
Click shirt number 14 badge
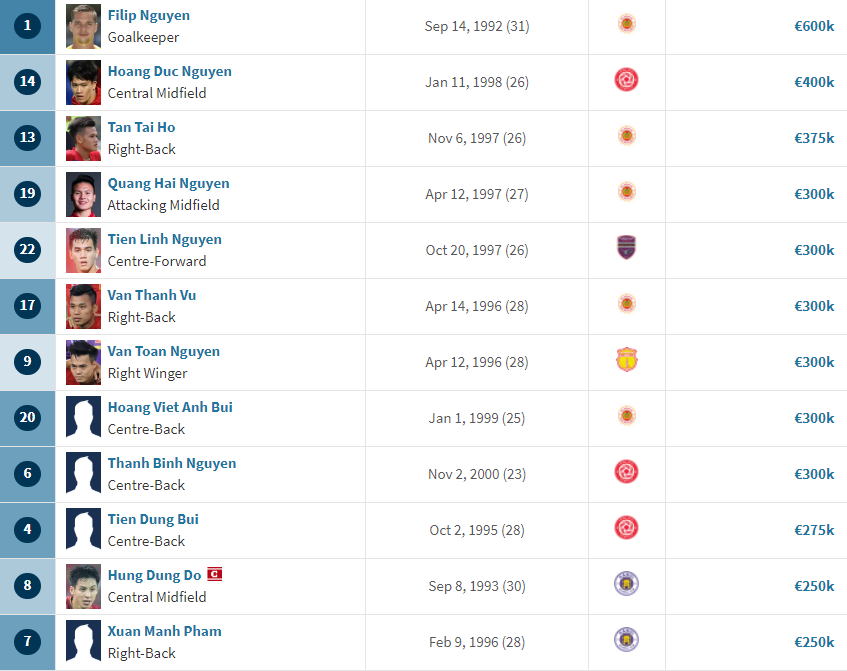(28, 82)
